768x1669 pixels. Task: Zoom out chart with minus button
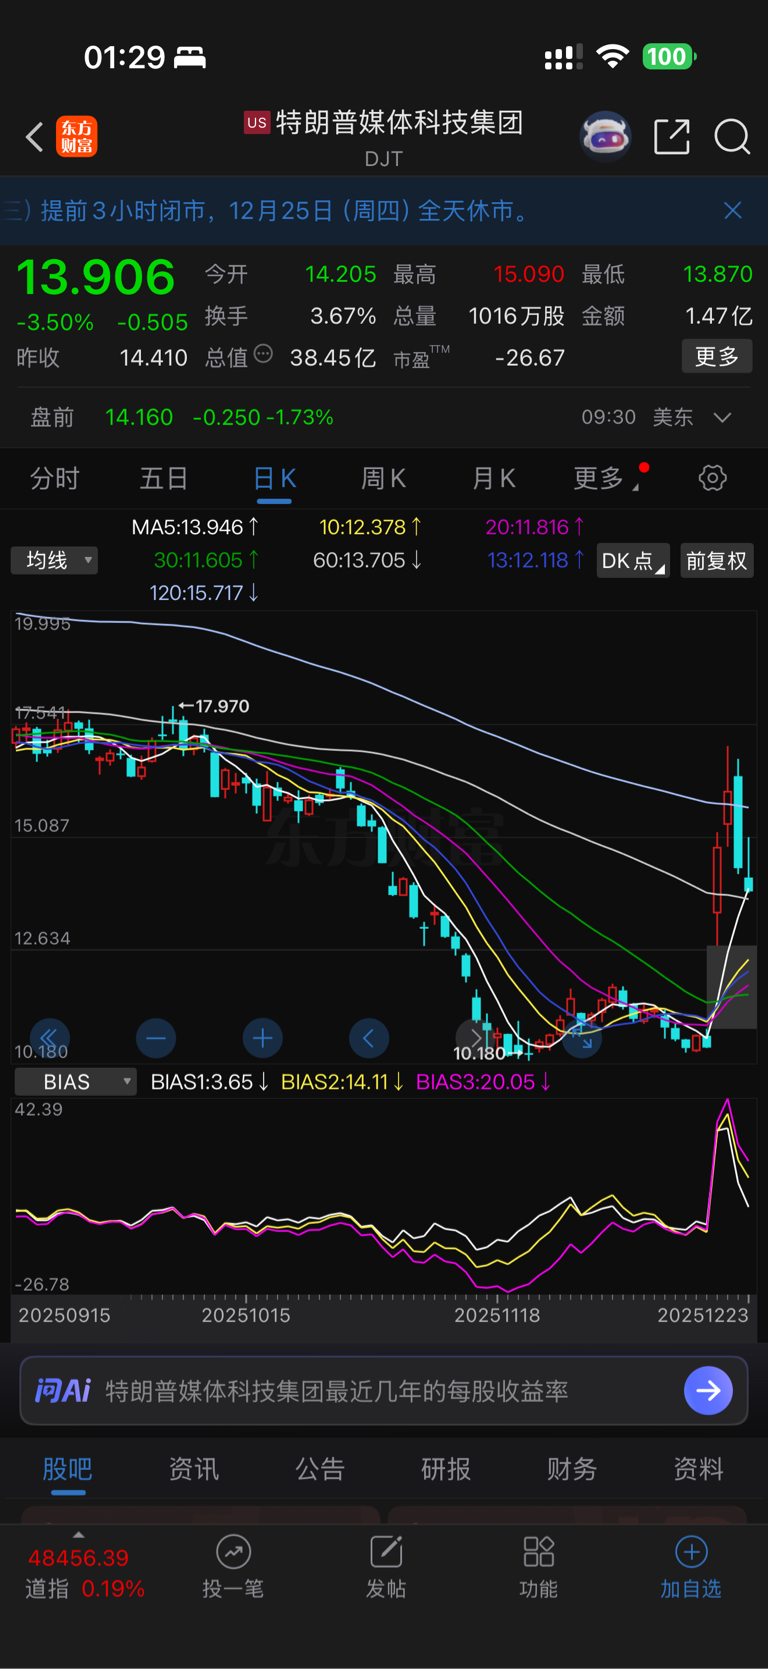point(156,1038)
